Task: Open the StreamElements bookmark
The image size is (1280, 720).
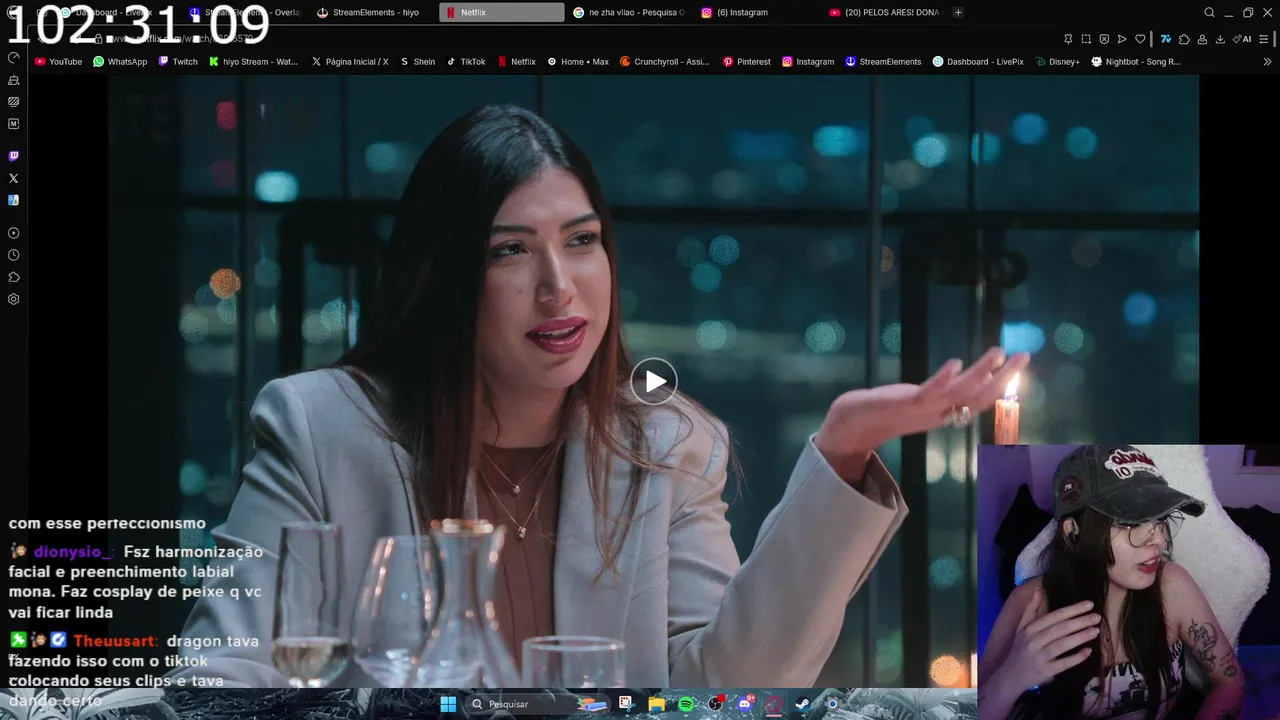Action: (883, 61)
